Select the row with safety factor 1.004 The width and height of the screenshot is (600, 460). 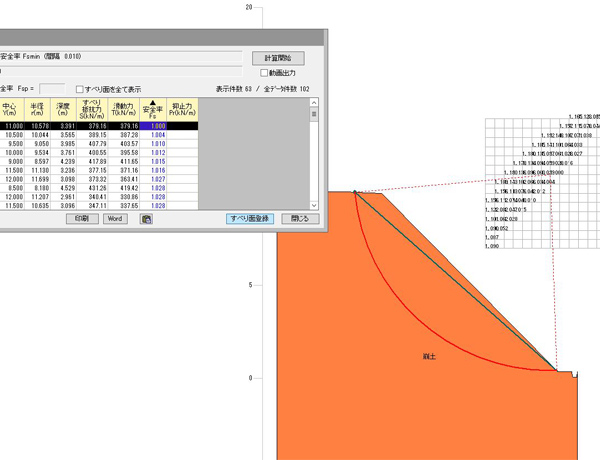pyautogui.click(x=100, y=134)
